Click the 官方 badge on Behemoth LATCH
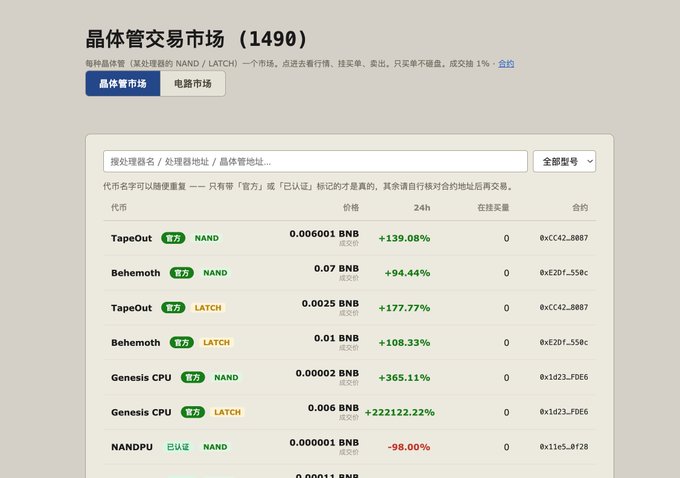The height and width of the screenshot is (478, 680). [x=182, y=343]
